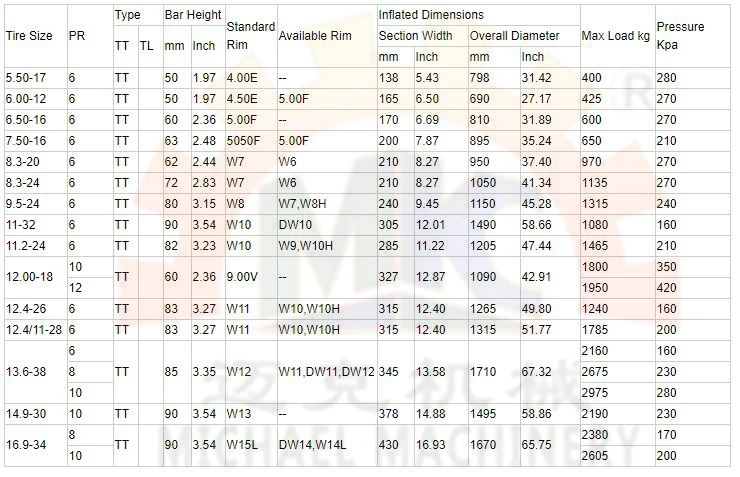Click the Bar Height column header
The width and height of the screenshot is (740, 477).
point(192,15)
